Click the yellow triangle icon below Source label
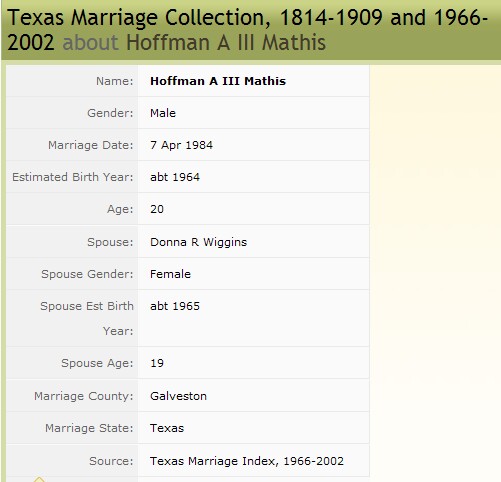The height and width of the screenshot is (482, 501). pos(39,479)
